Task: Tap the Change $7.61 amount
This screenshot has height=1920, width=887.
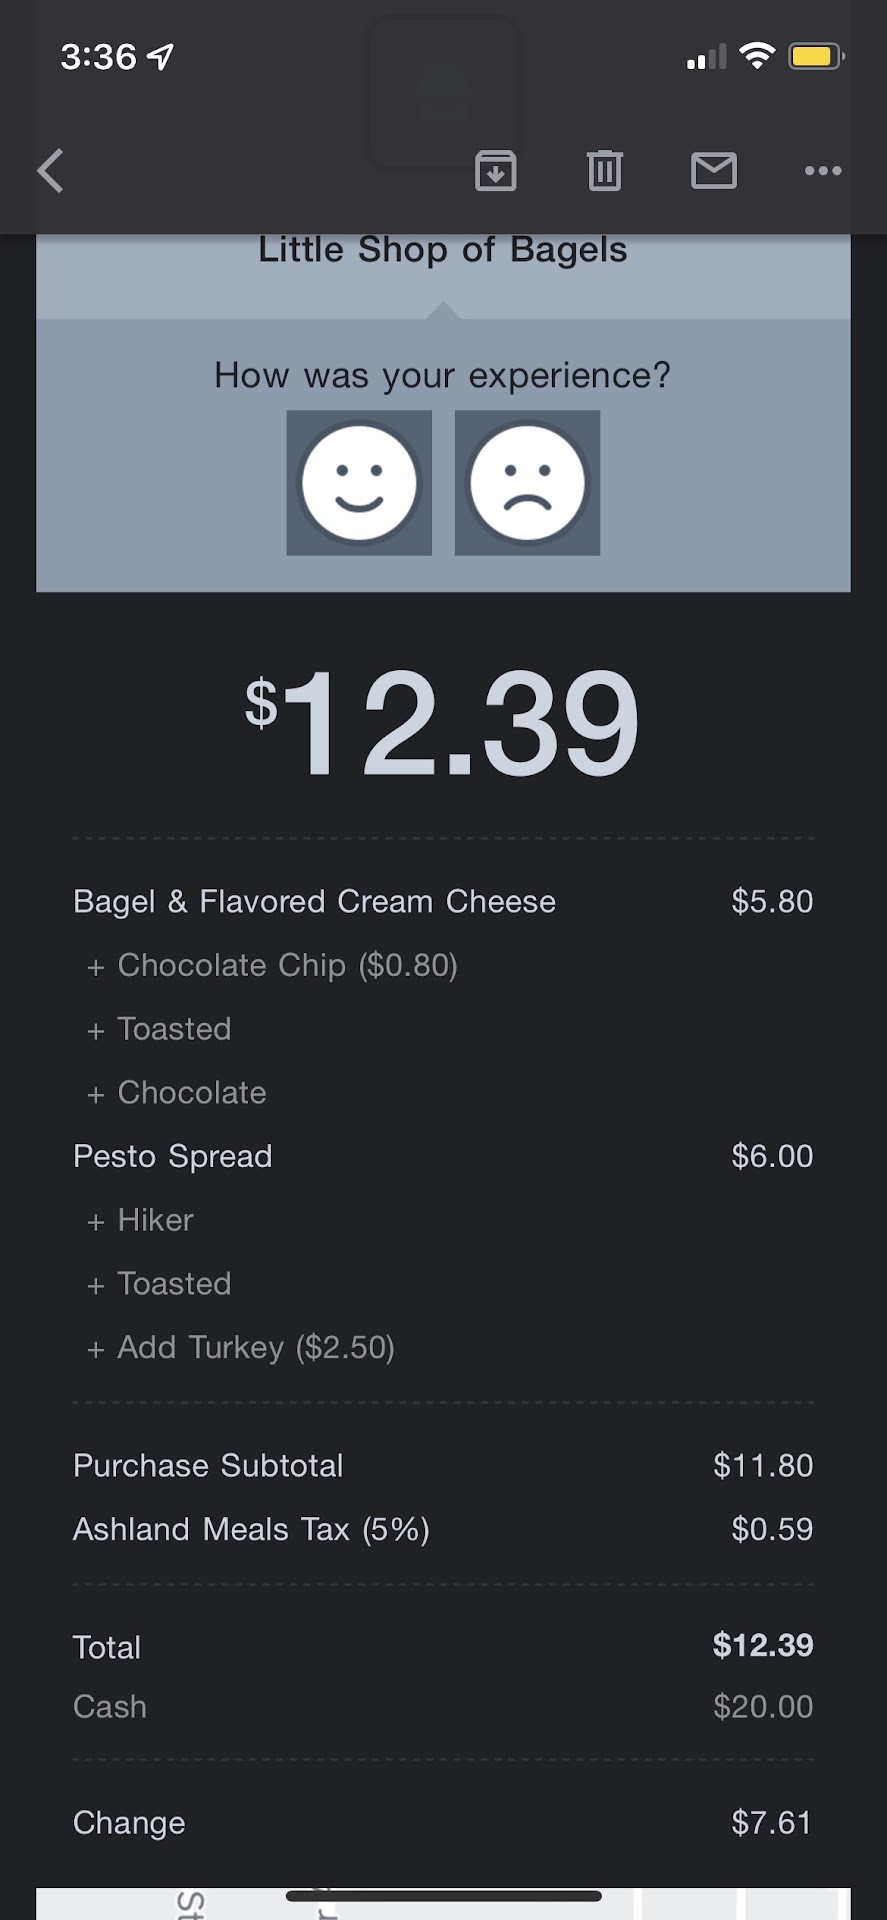Action: click(770, 1823)
